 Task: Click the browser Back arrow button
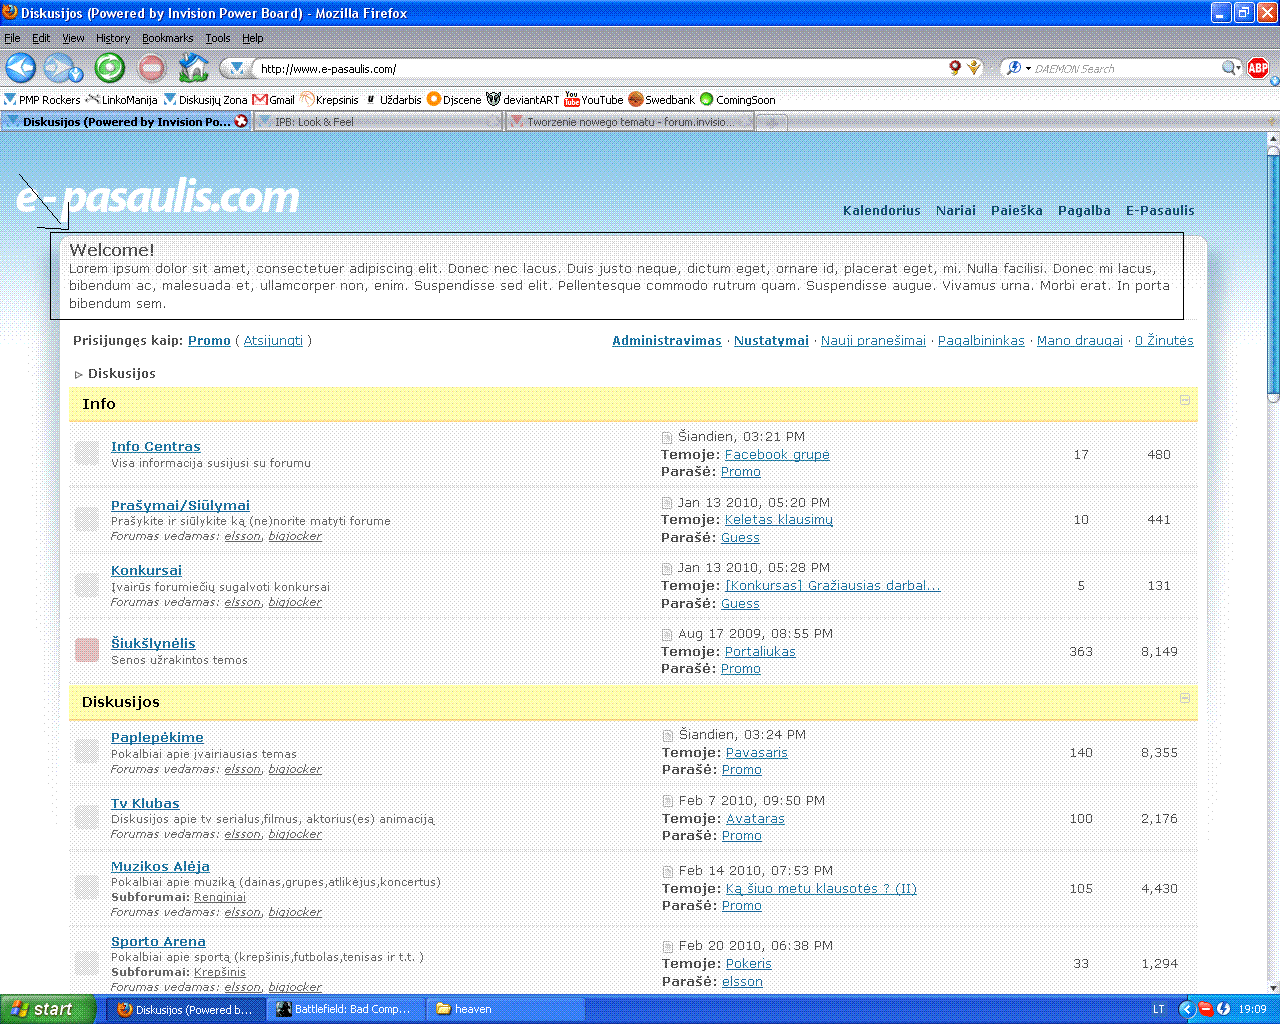pyautogui.click(x=21, y=68)
